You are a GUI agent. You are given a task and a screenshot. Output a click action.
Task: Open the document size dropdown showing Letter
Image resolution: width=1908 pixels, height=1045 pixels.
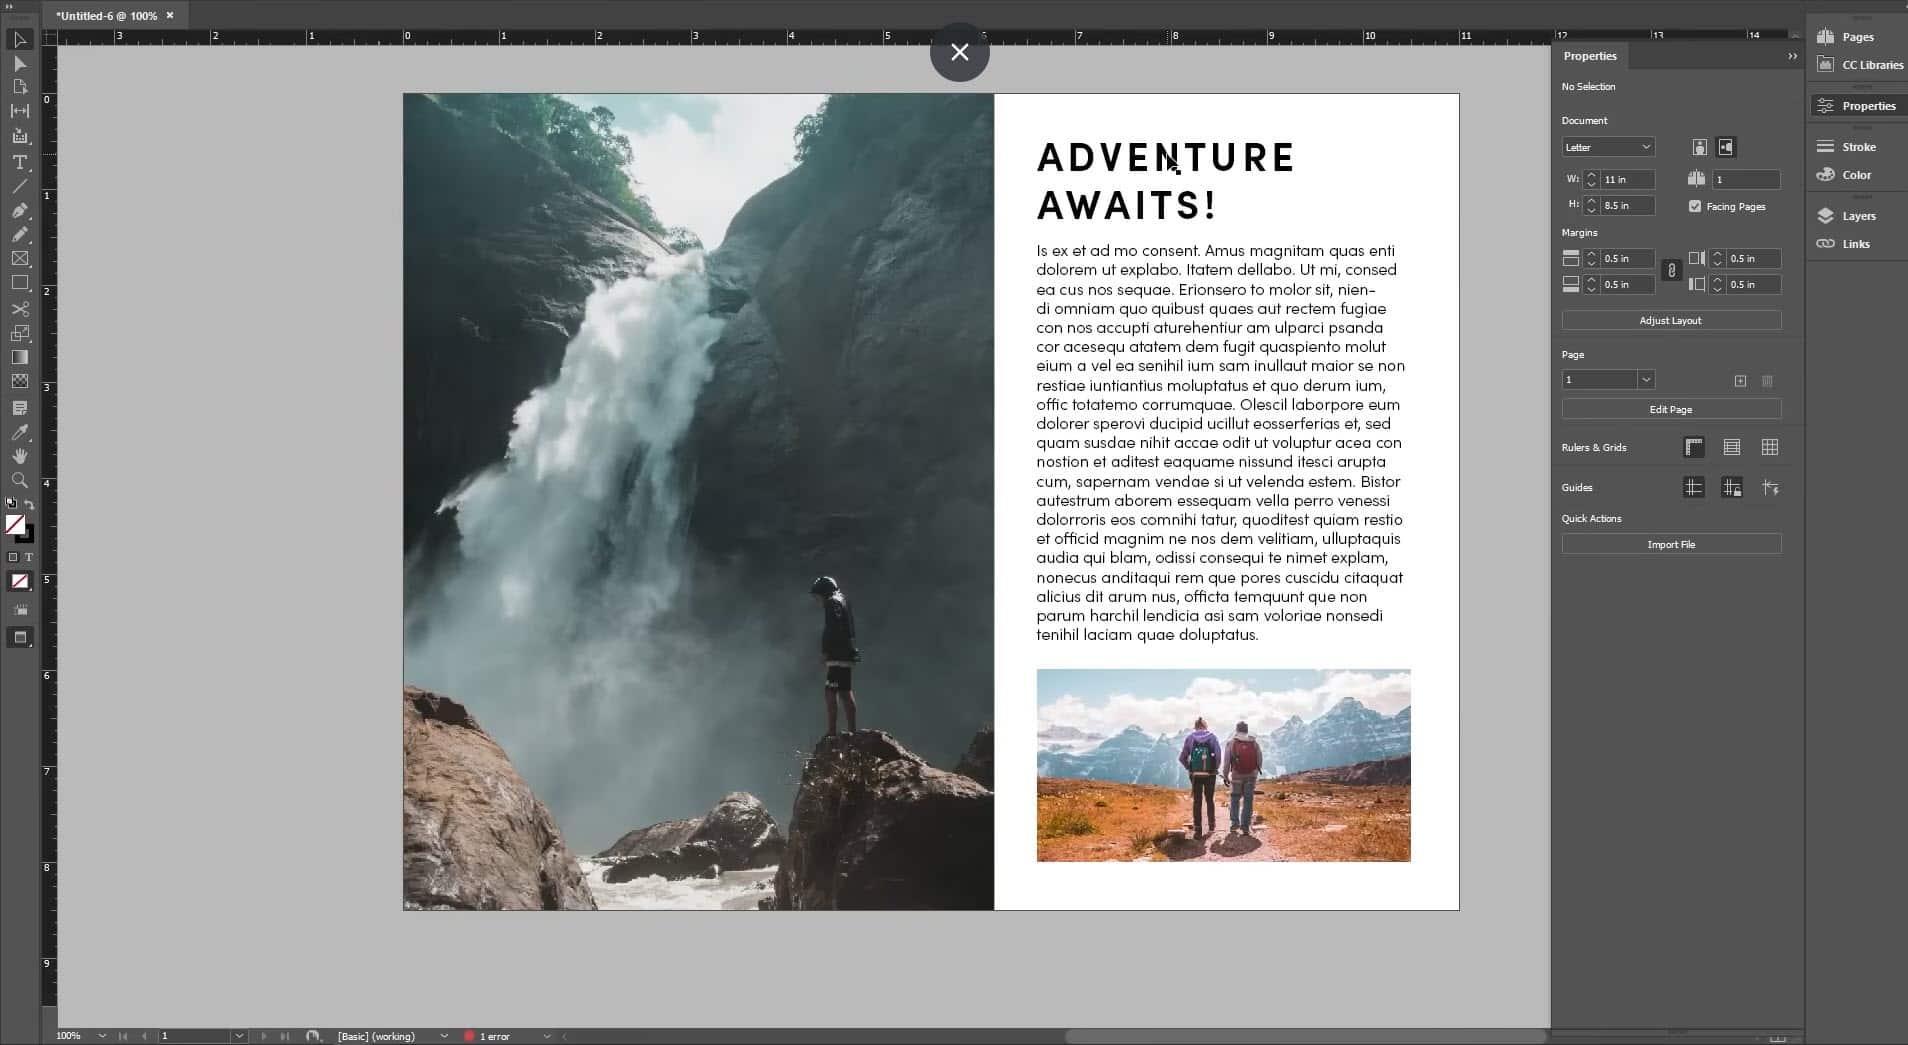click(1608, 147)
